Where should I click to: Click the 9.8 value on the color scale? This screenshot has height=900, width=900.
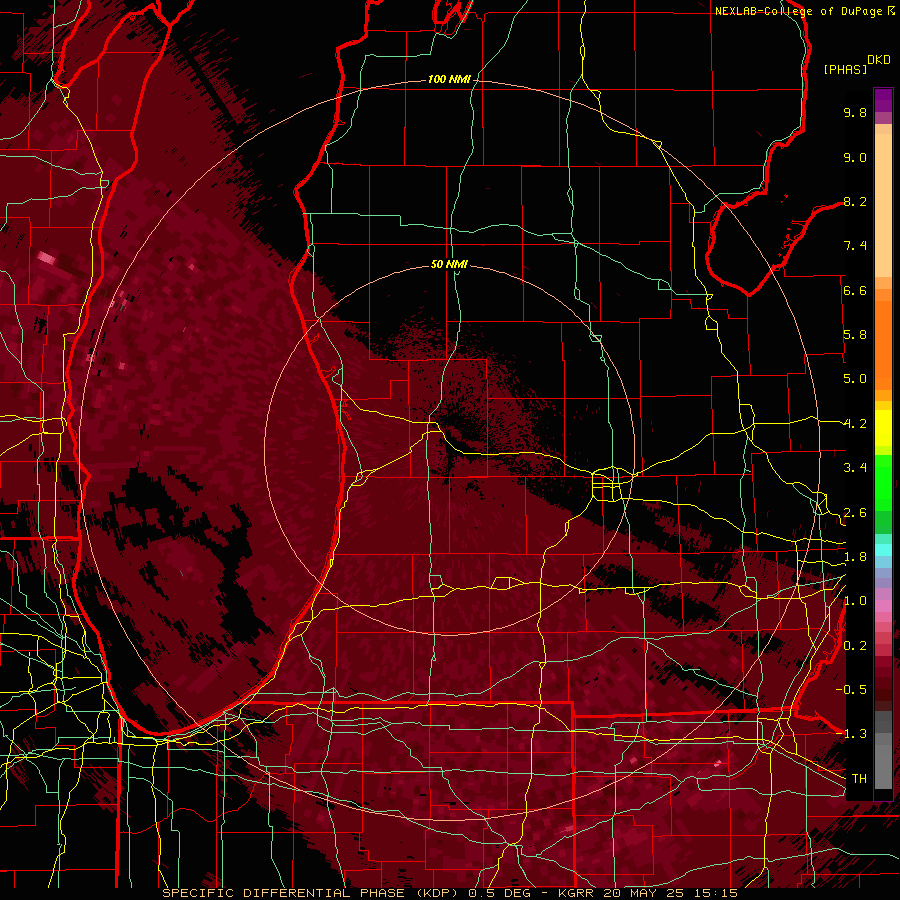tap(855, 113)
